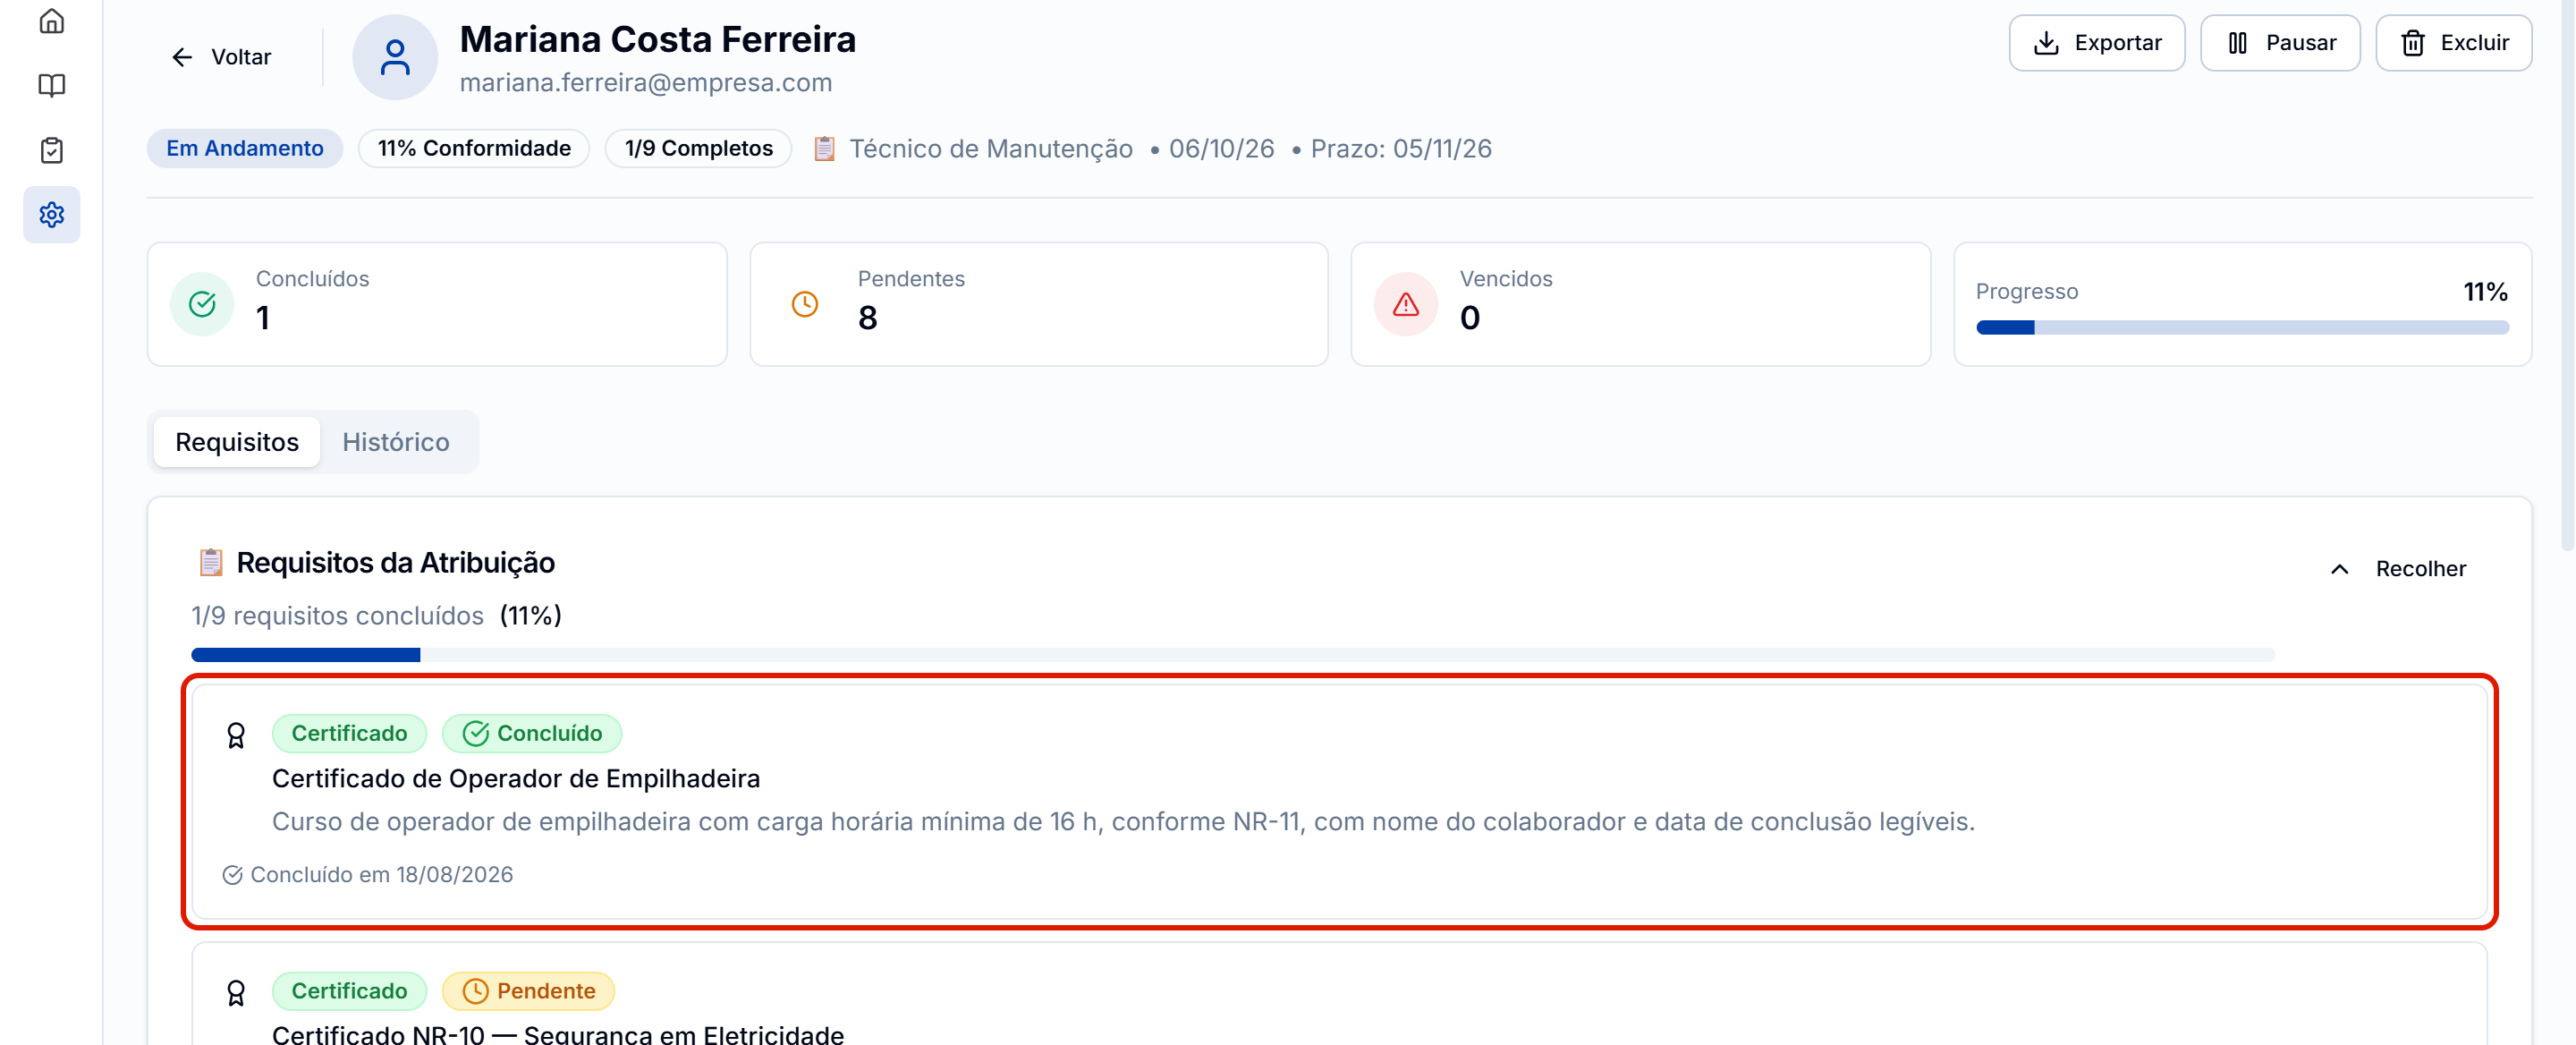Screen dimensions: 2576x1045
Task: Click the Pendentes clock icon
Action: coord(805,304)
